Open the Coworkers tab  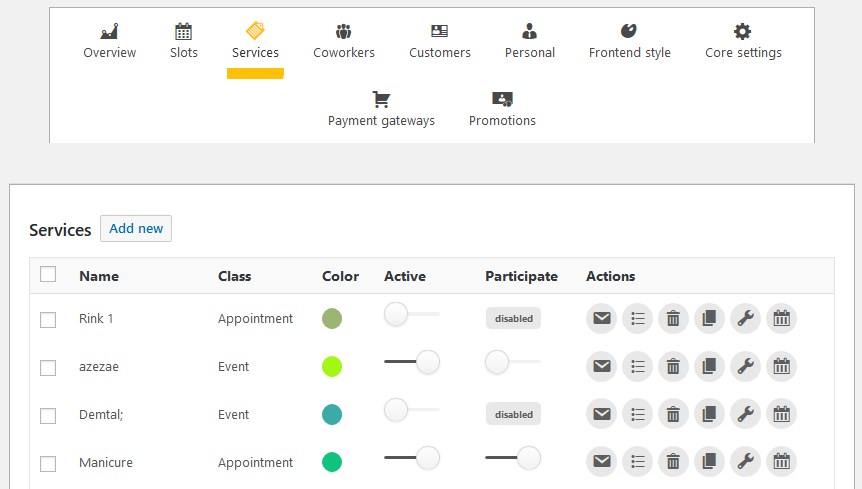click(x=344, y=41)
